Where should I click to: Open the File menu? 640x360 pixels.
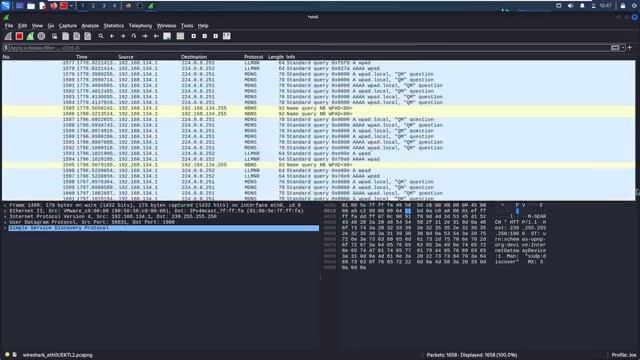click(9, 26)
